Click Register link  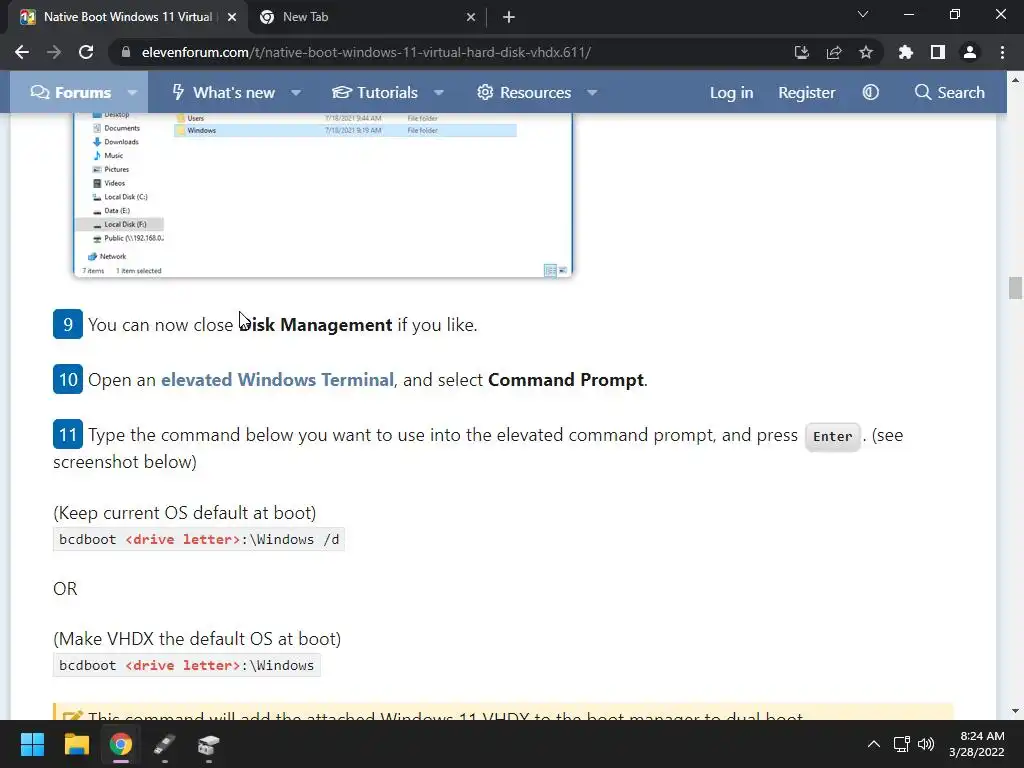click(807, 92)
